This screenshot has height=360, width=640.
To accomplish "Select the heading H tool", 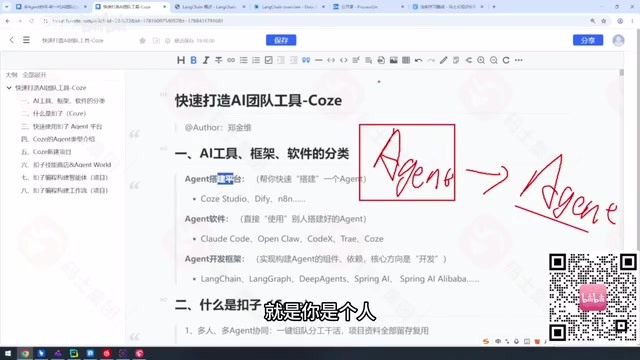I will pos(181,60).
